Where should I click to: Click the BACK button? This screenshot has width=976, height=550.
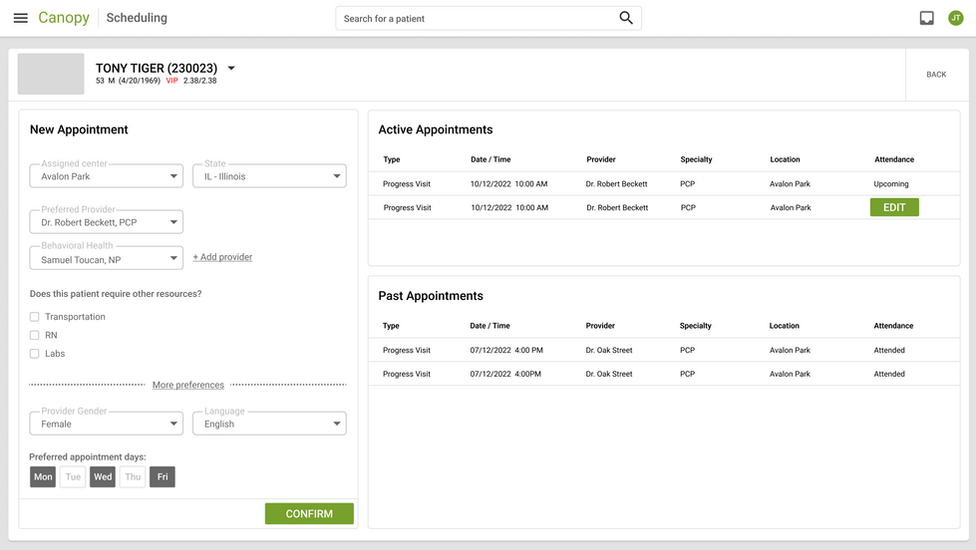tap(936, 75)
